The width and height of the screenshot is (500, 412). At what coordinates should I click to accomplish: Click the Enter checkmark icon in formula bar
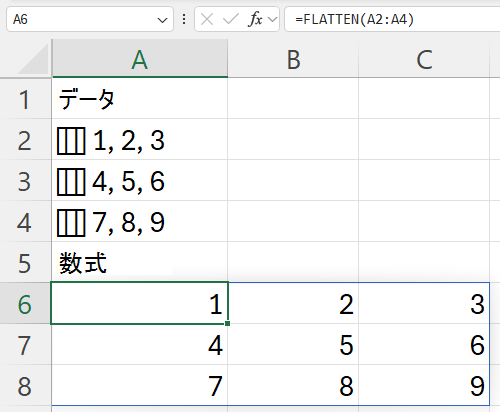pyautogui.click(x=231, y=19)
